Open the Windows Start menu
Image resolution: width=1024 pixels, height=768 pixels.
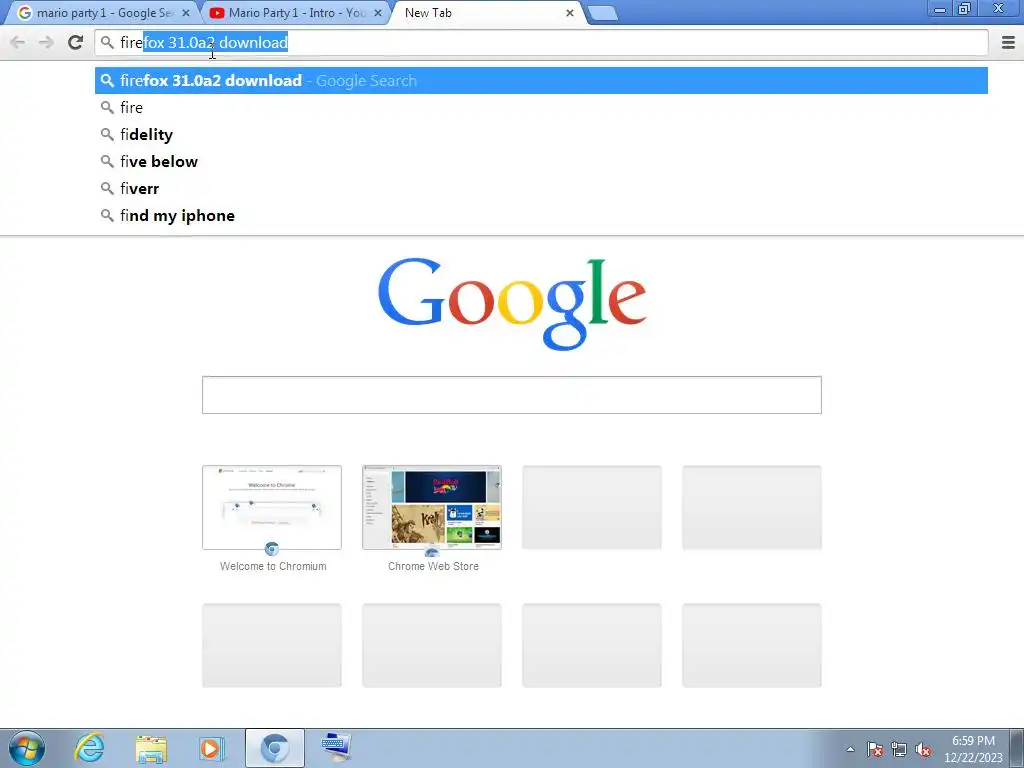coord(27,748)
